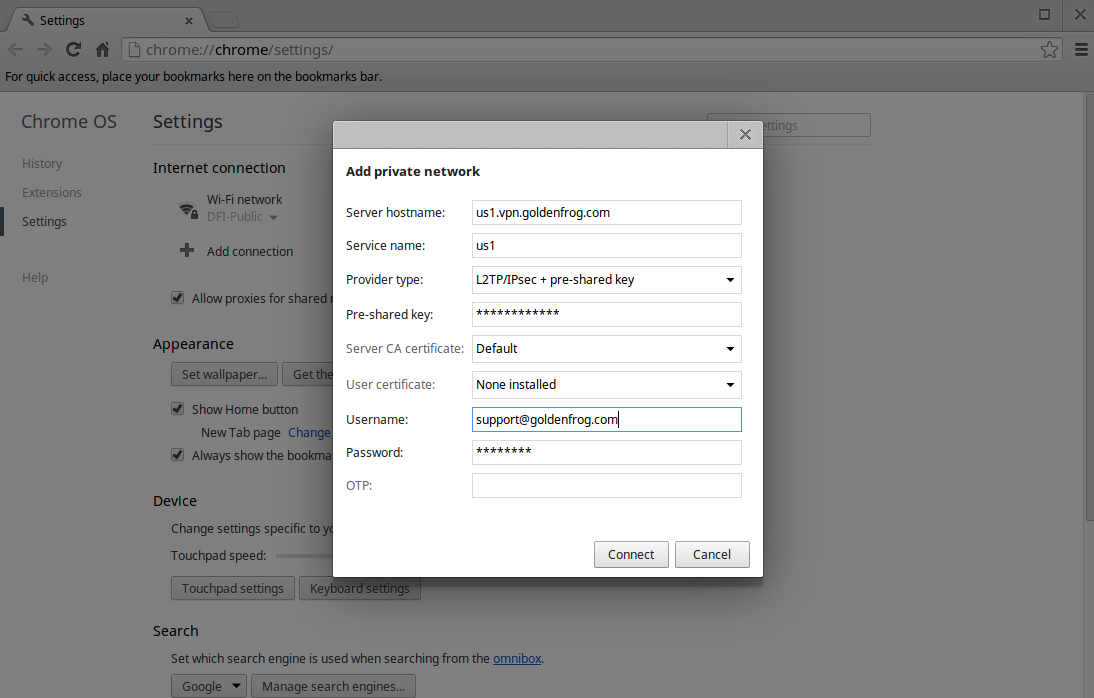Screen dimensions: 1094x698
Task: Click the Touchpad speed slider
Action: point(304,556)
